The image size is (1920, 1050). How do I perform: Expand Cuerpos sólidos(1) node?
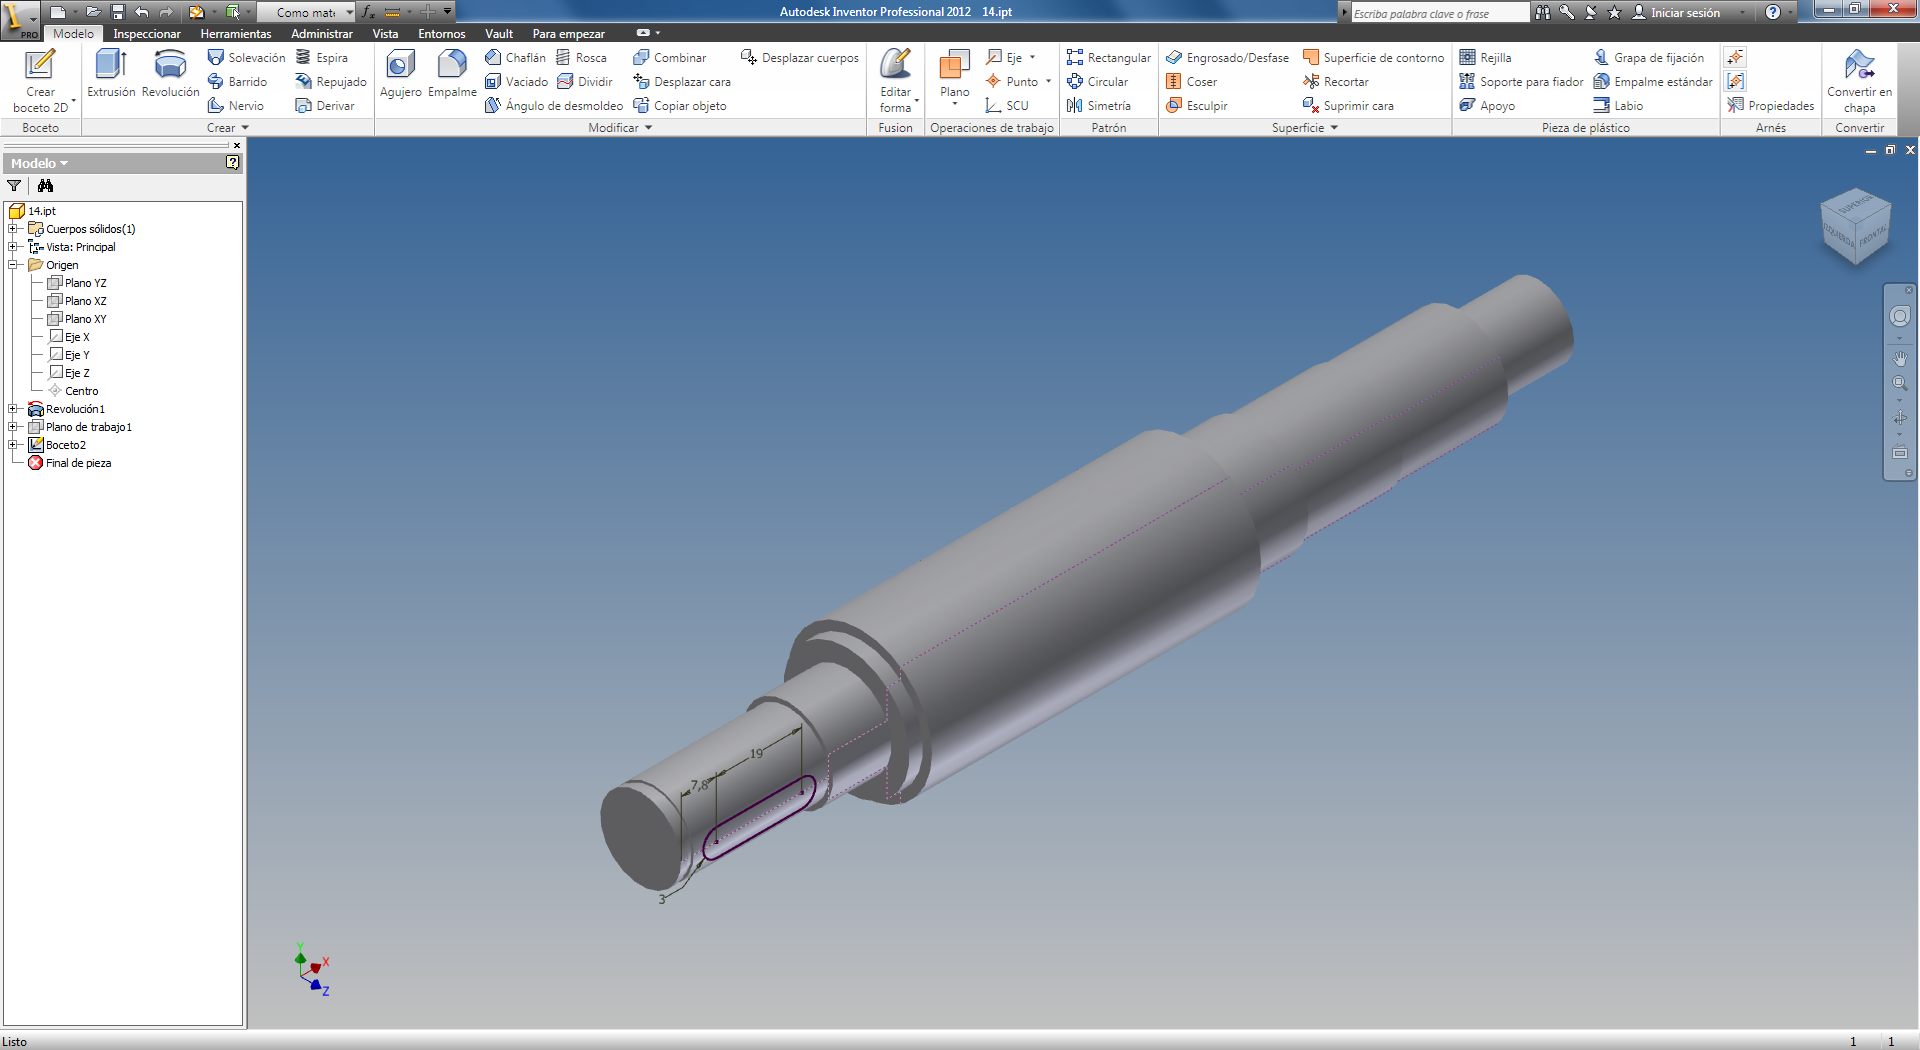(13, 229)
